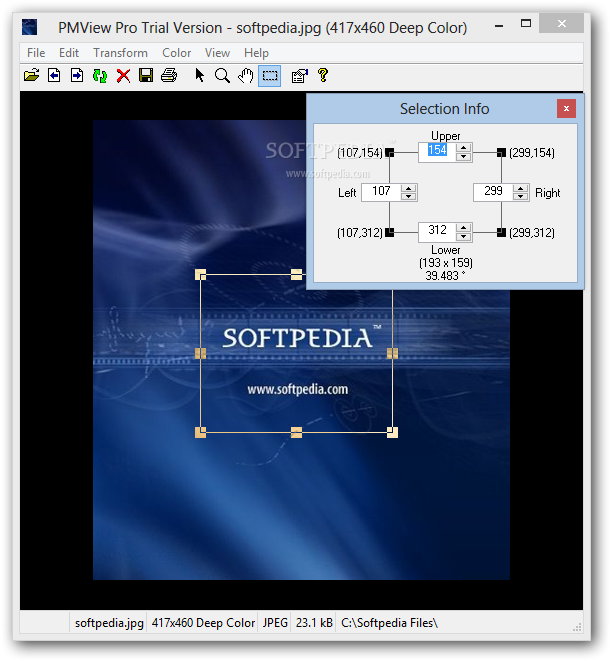Viewport: 611px width, 661px height.
Task: Click the lower-right corner handle in Selection Info
Action: pos(501,232)
